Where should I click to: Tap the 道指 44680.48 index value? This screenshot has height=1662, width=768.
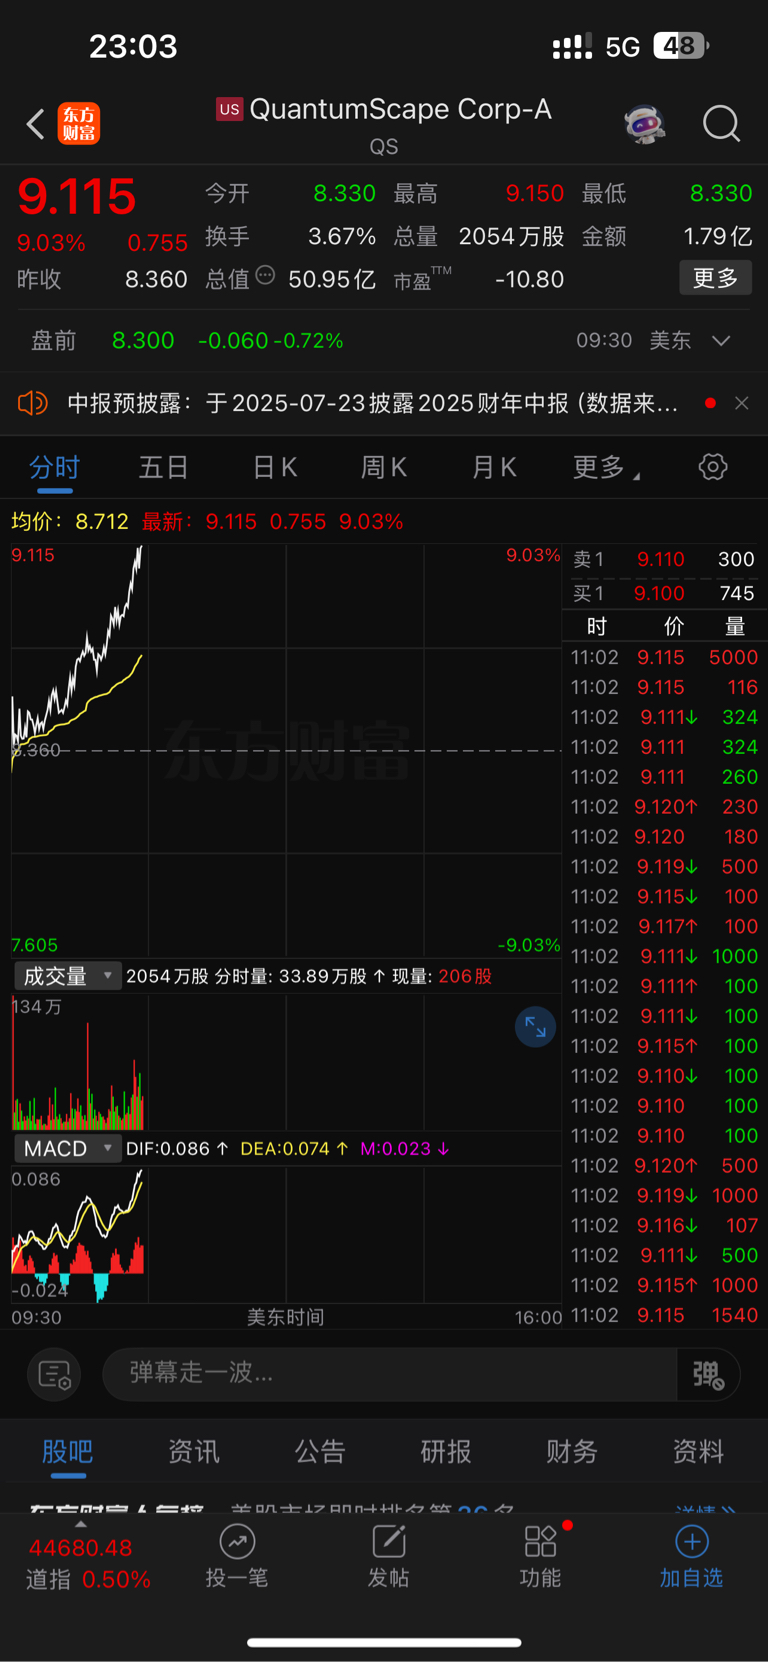tap(81, 1549)
